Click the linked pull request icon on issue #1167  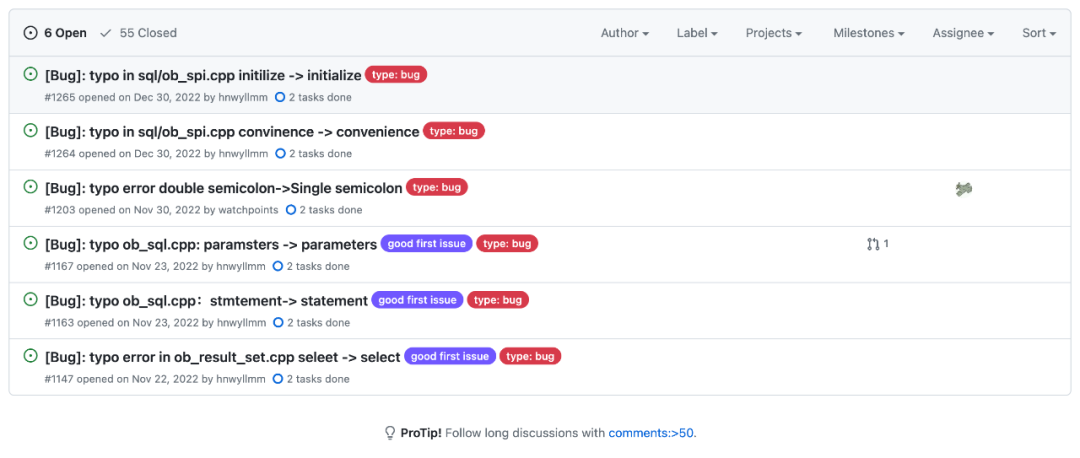[873, 244]
